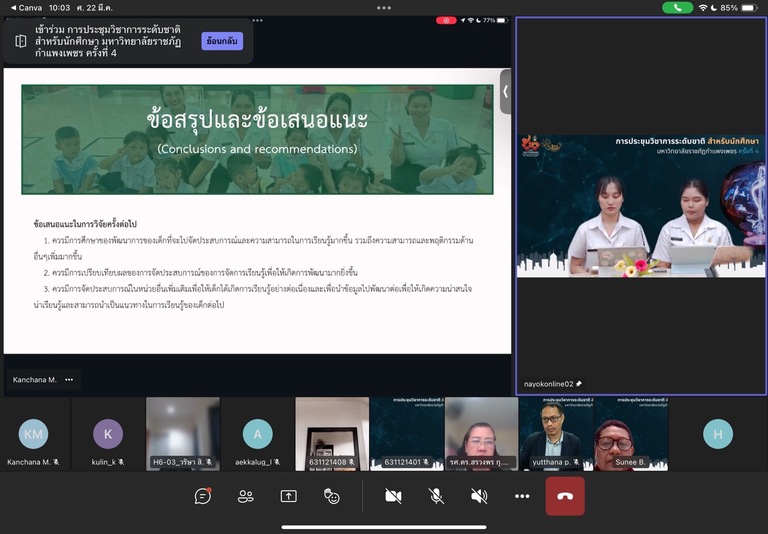Click the Conclusions and recommendations slide banner
The image size is (768, 534).
pyautogui.click(x=257, y=140)
